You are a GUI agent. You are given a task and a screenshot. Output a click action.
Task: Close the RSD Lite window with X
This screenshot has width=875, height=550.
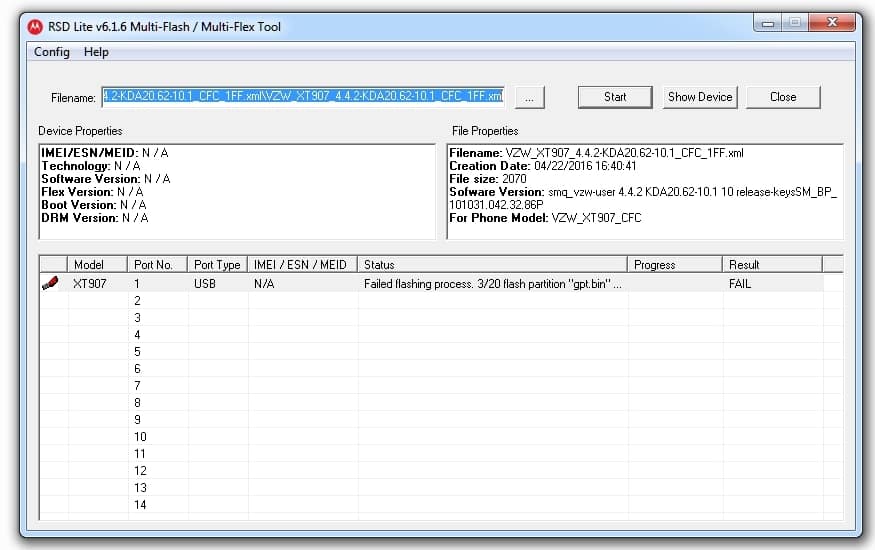(x=832, y=22)
